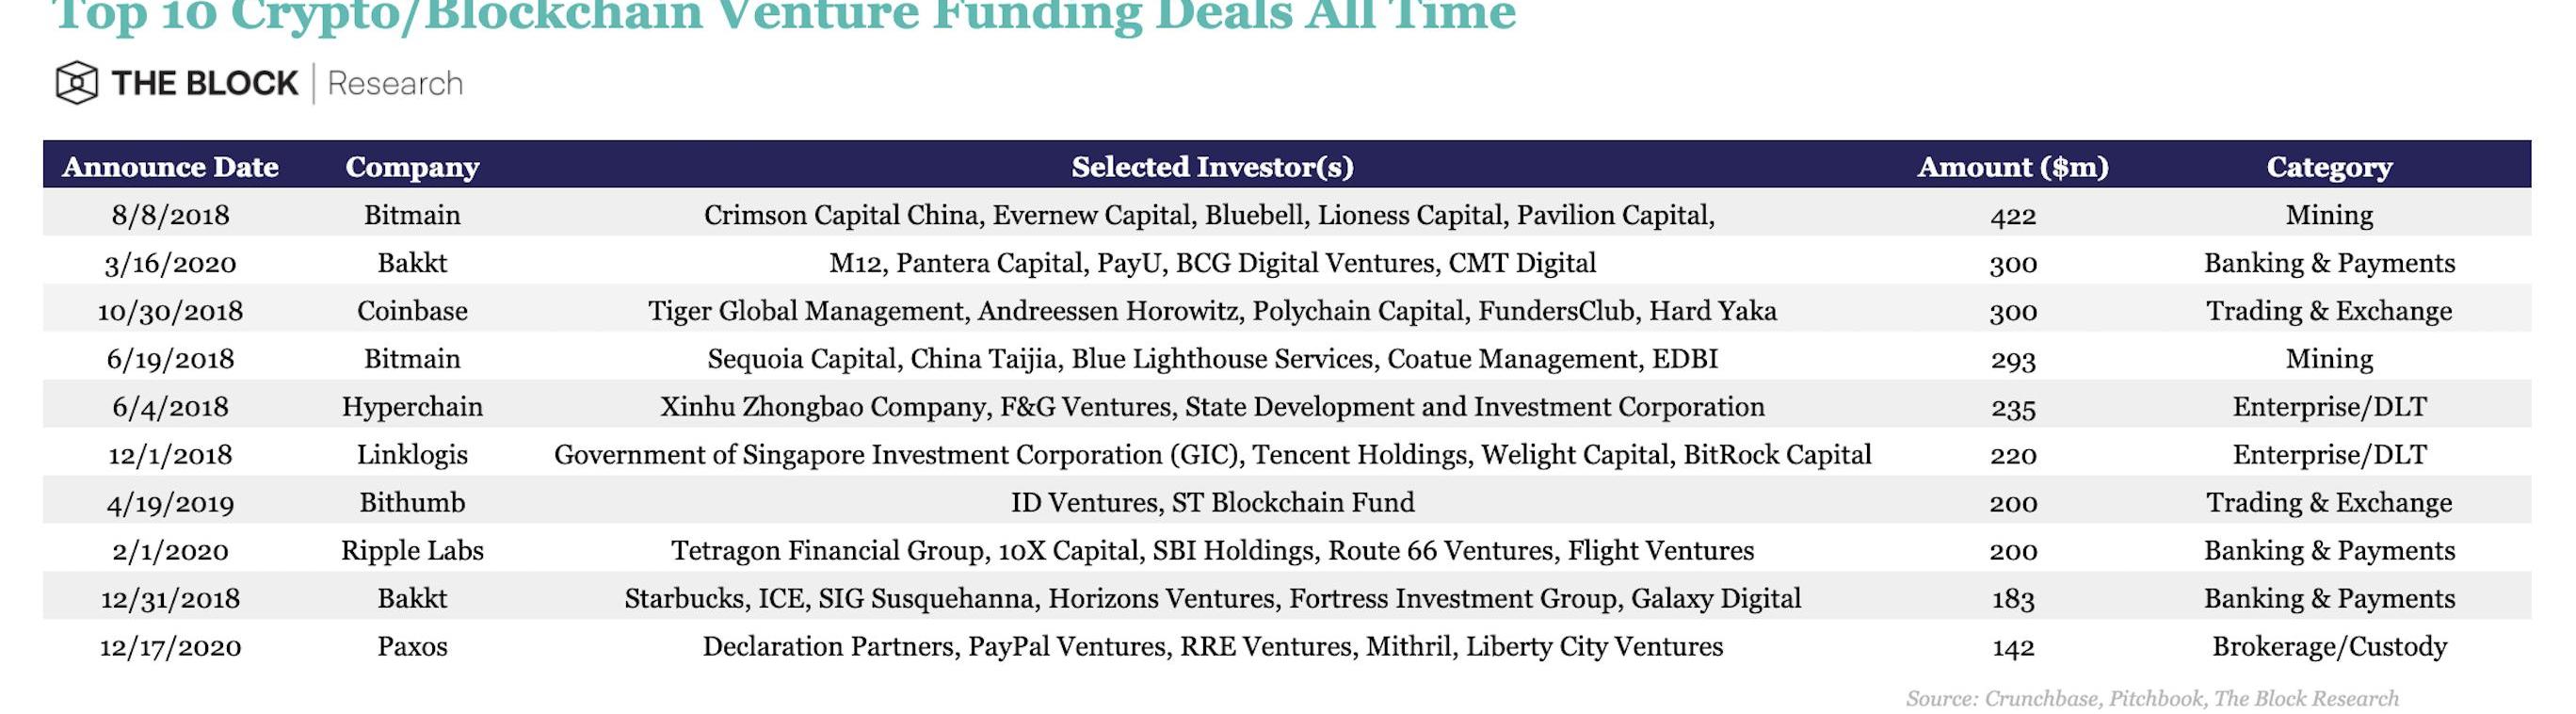Click the source attribution text at bottom
This screenshot has width=2576, height=714.
[2152, 698]
